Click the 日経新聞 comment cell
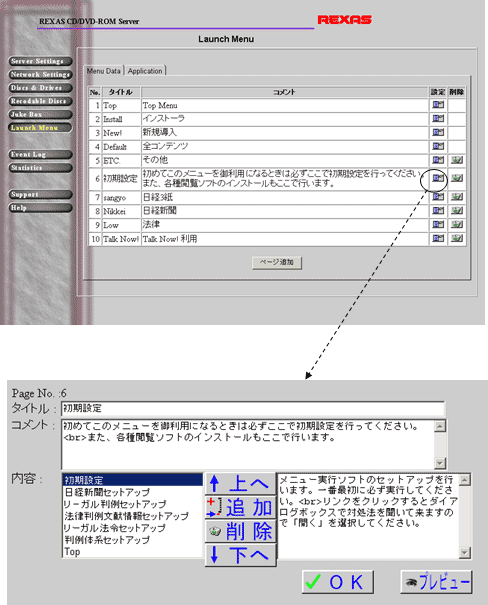The image size is (488, 605). 285,211
